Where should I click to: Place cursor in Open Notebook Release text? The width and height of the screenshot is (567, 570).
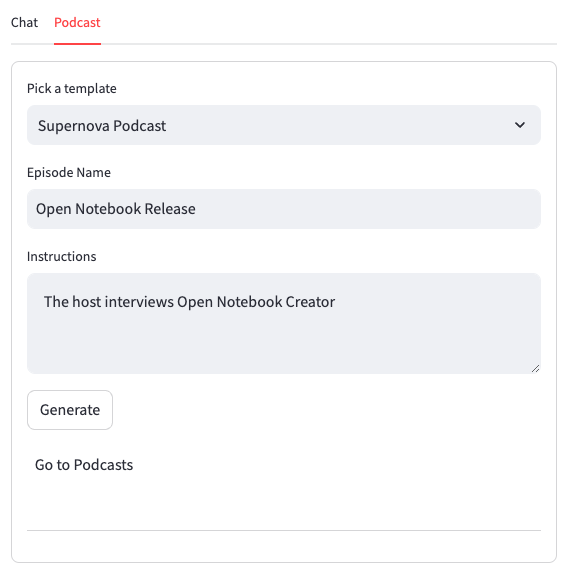pyautogui.click(x=116, y=209)
